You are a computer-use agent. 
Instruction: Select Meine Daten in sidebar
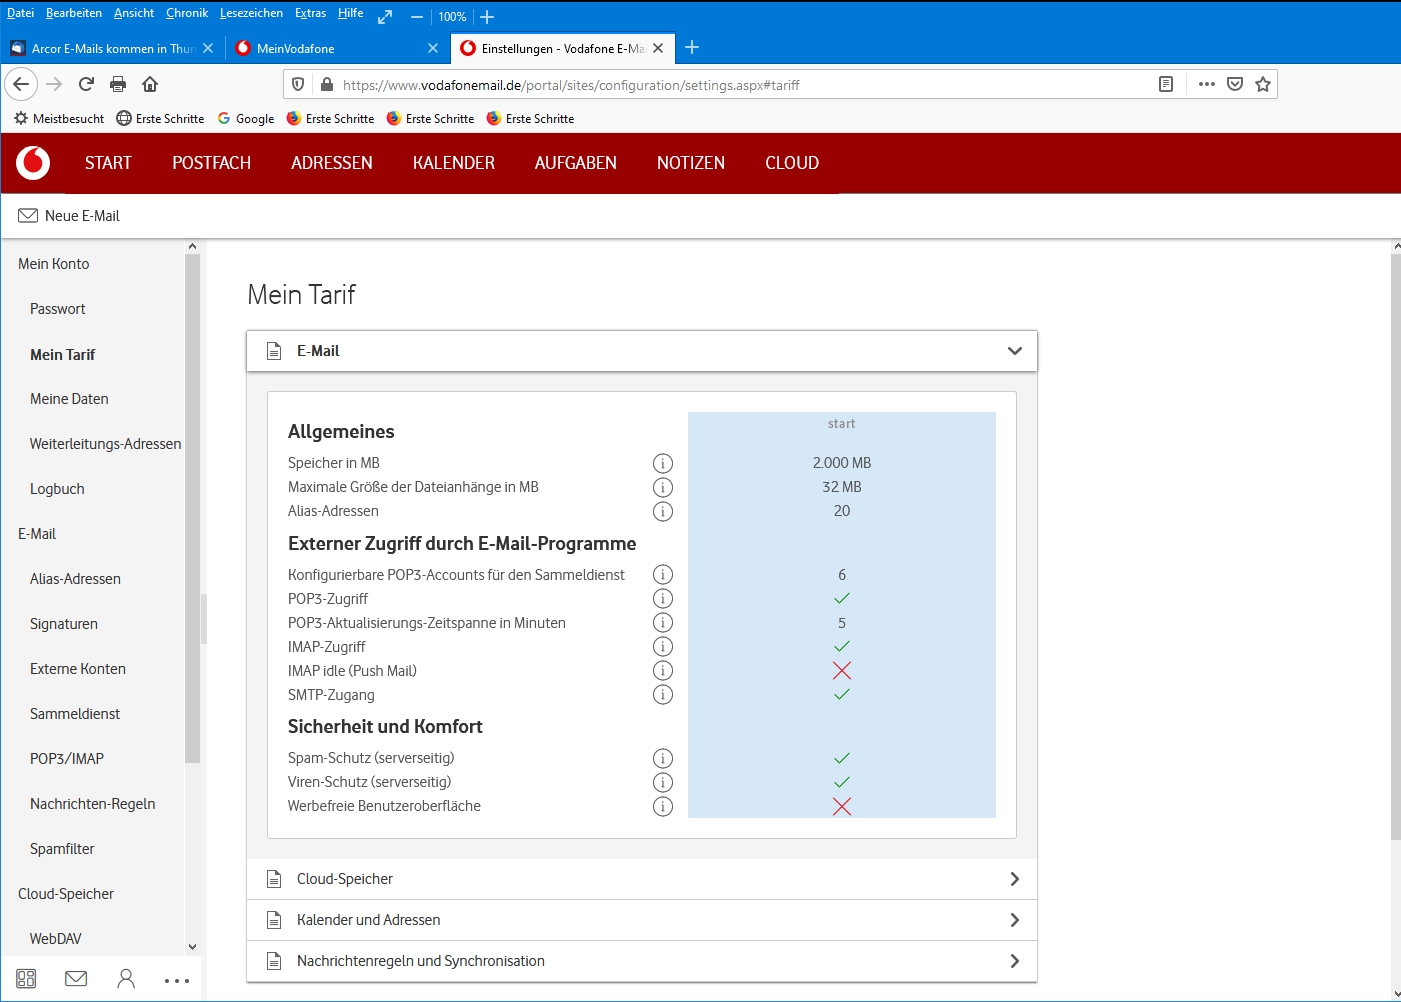point(69,399)
